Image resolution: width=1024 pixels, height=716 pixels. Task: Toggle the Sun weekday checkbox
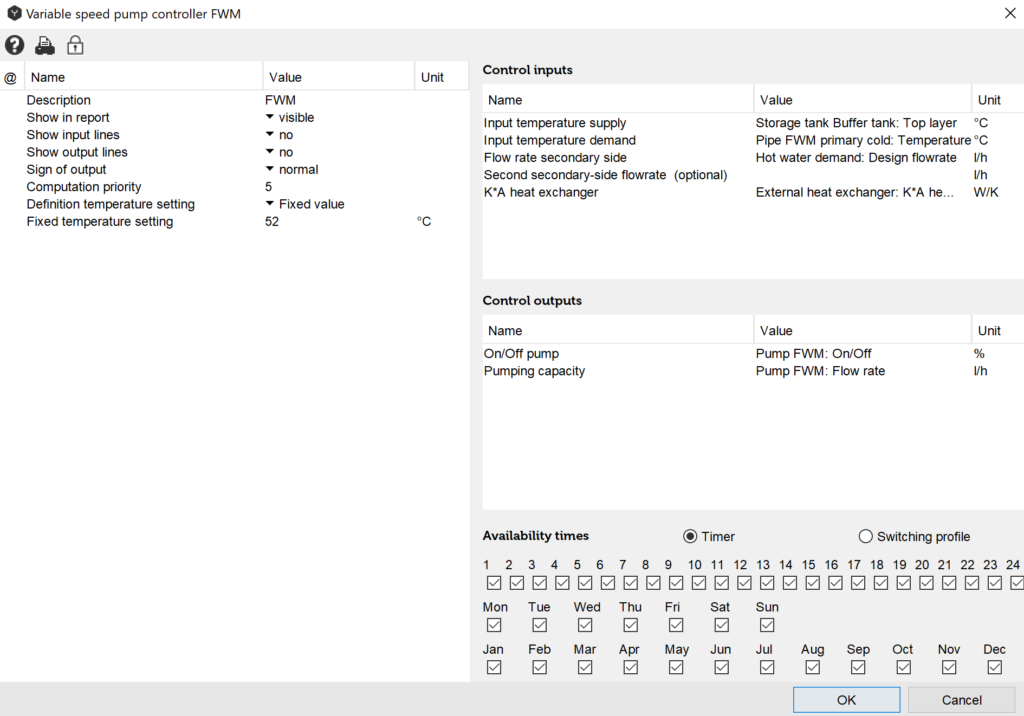767,625
